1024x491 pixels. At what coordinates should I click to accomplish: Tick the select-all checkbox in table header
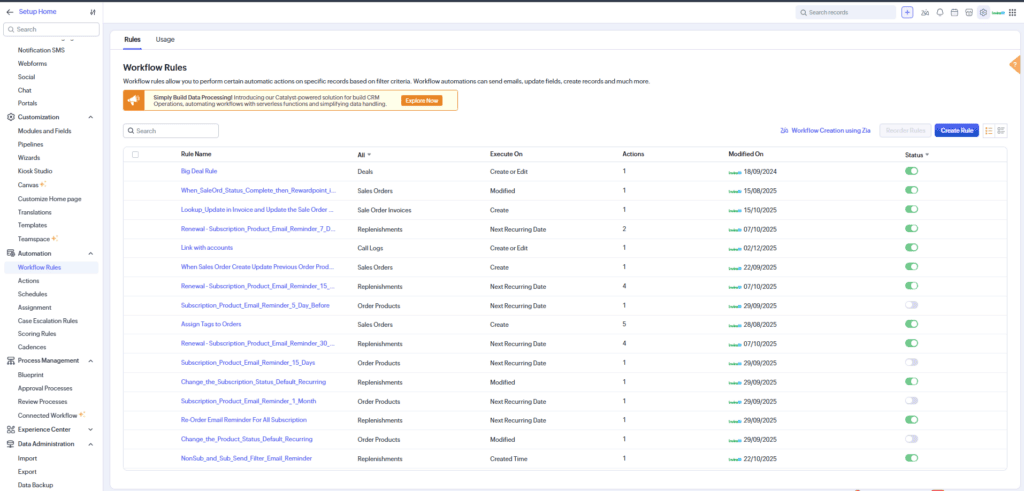pyautogui.click(x=135, y=155)
